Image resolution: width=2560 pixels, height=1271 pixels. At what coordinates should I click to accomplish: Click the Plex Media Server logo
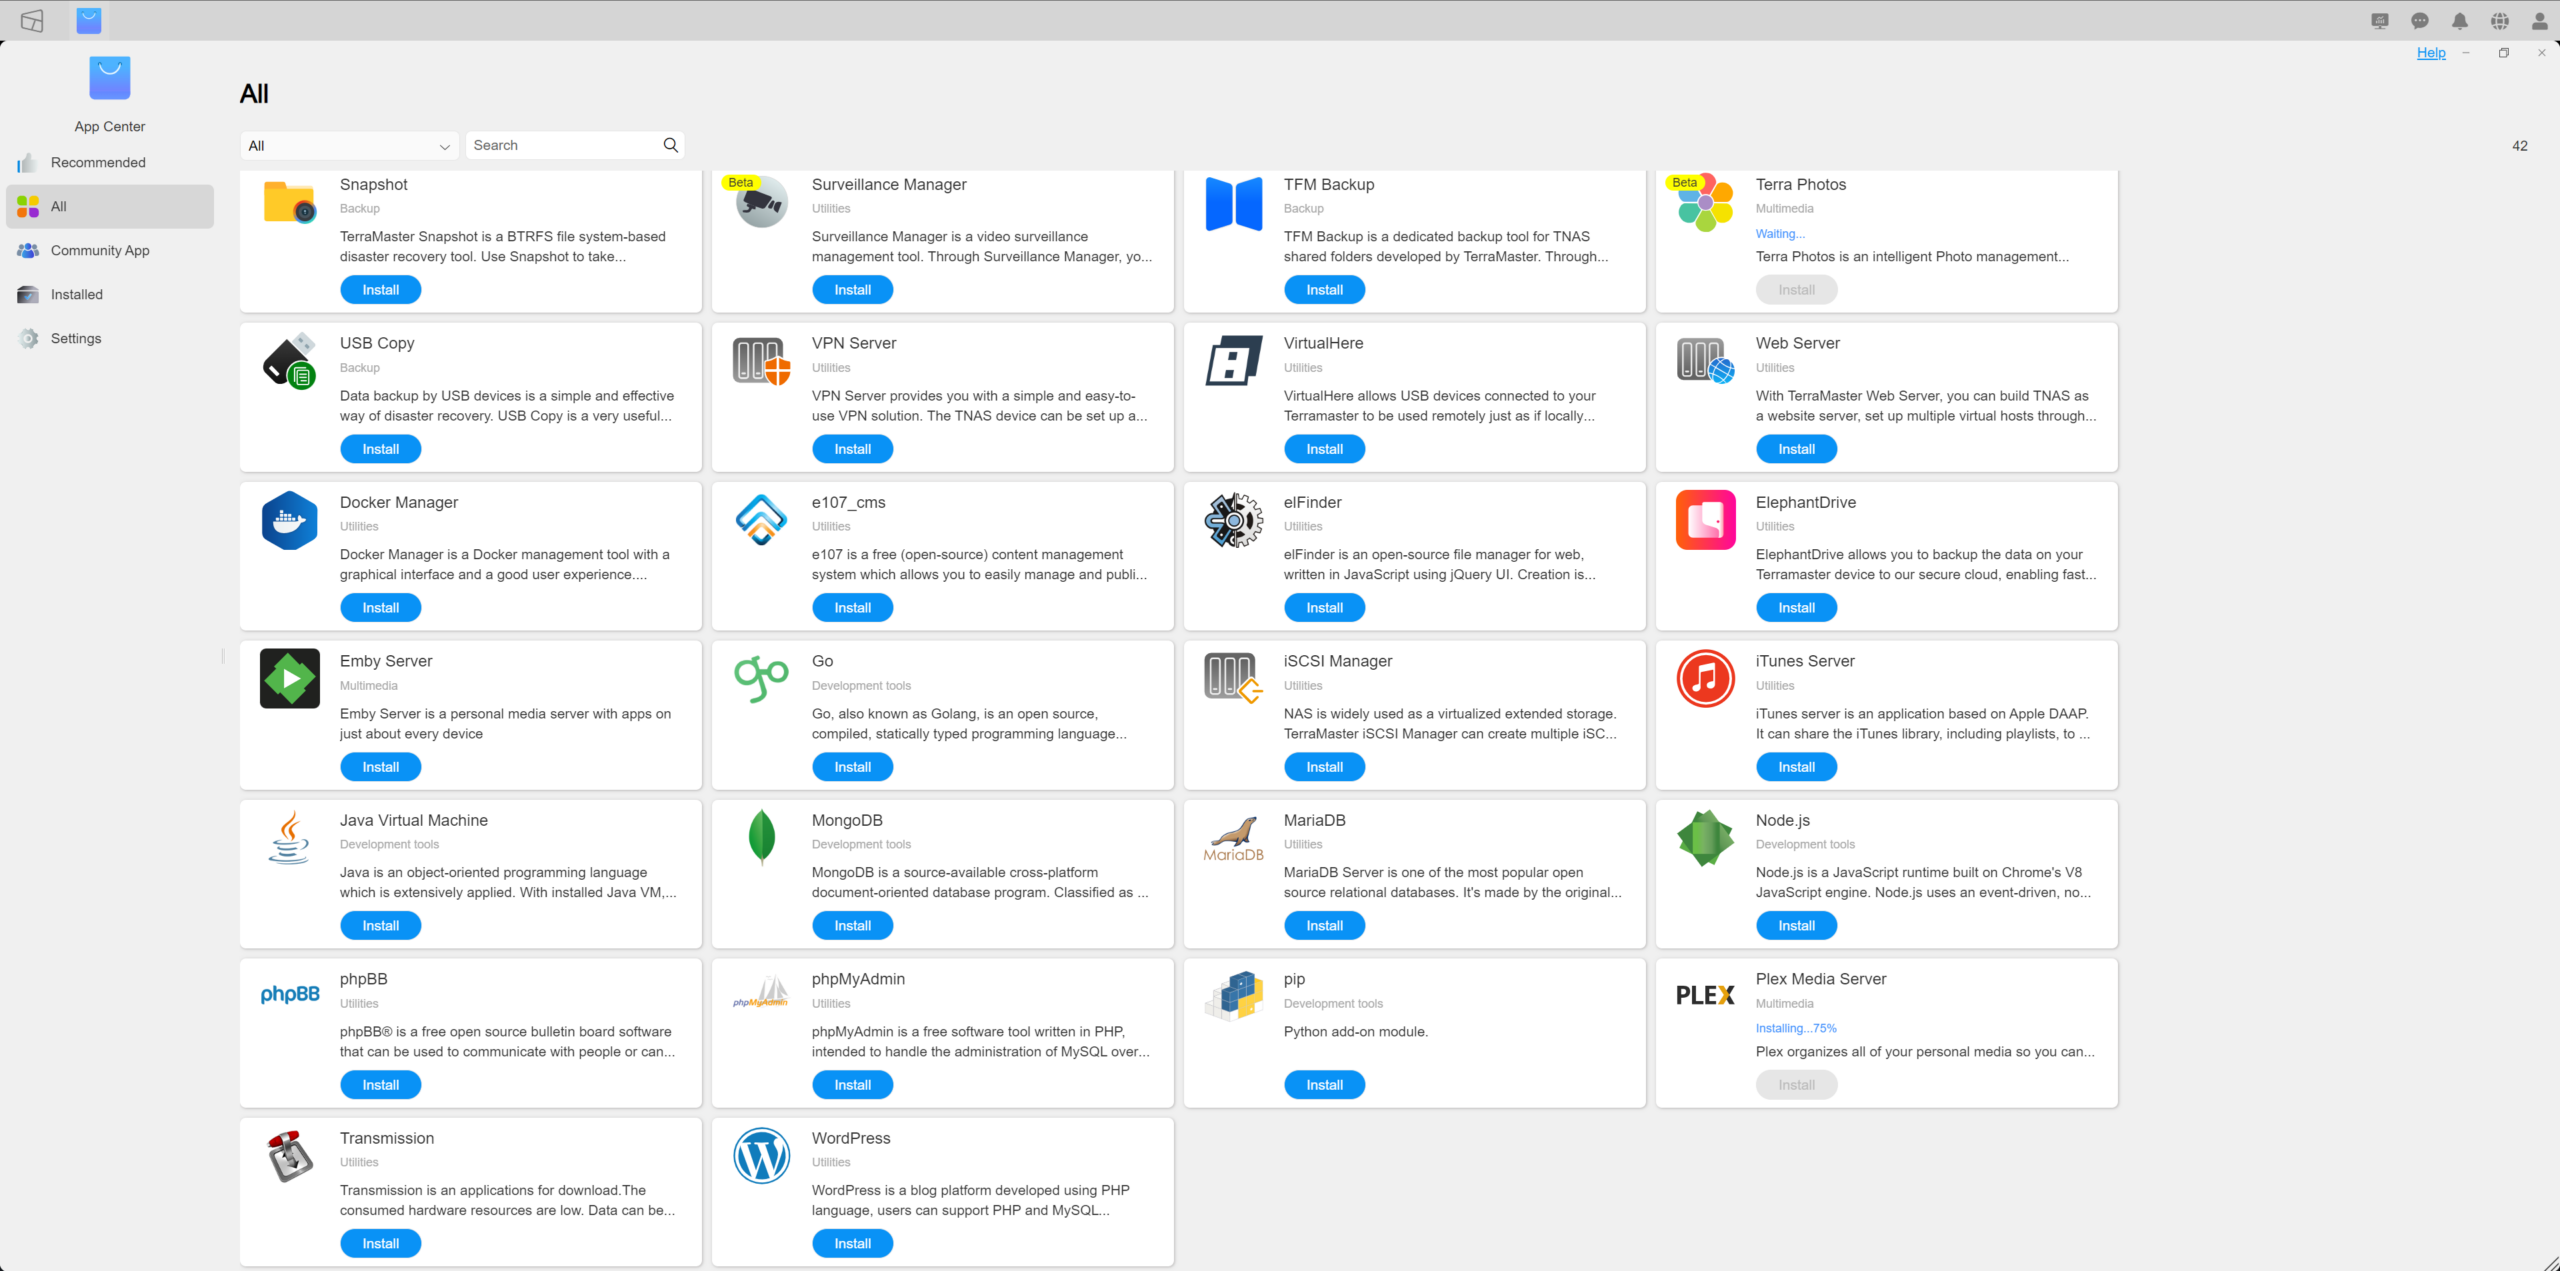click(x=1705, y=995)
